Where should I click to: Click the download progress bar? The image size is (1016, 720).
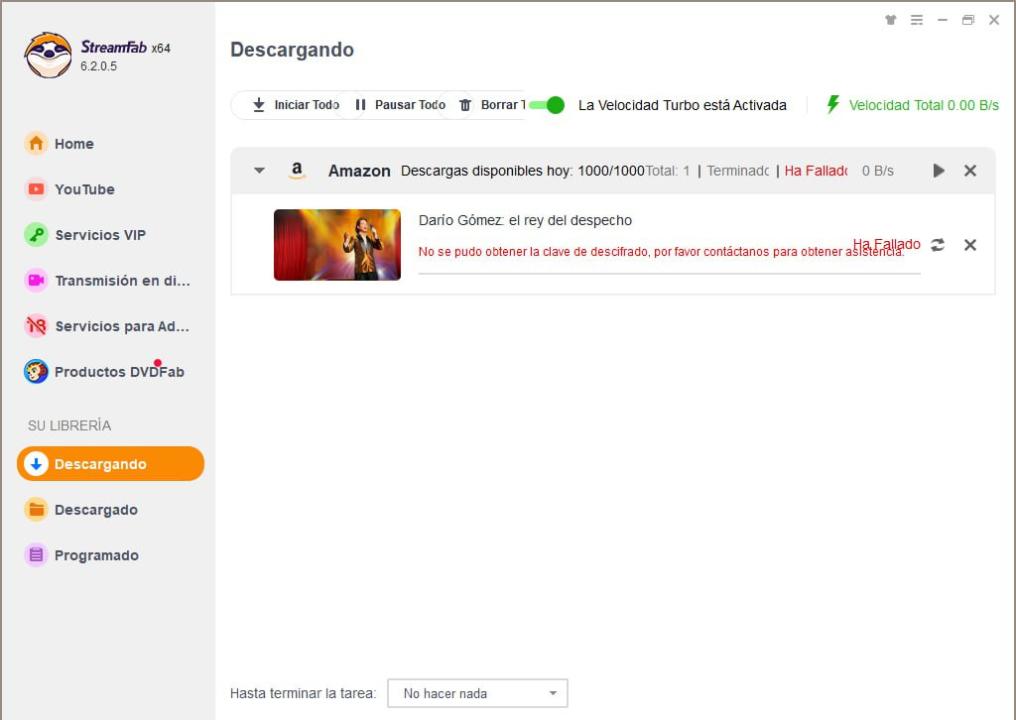669,273
